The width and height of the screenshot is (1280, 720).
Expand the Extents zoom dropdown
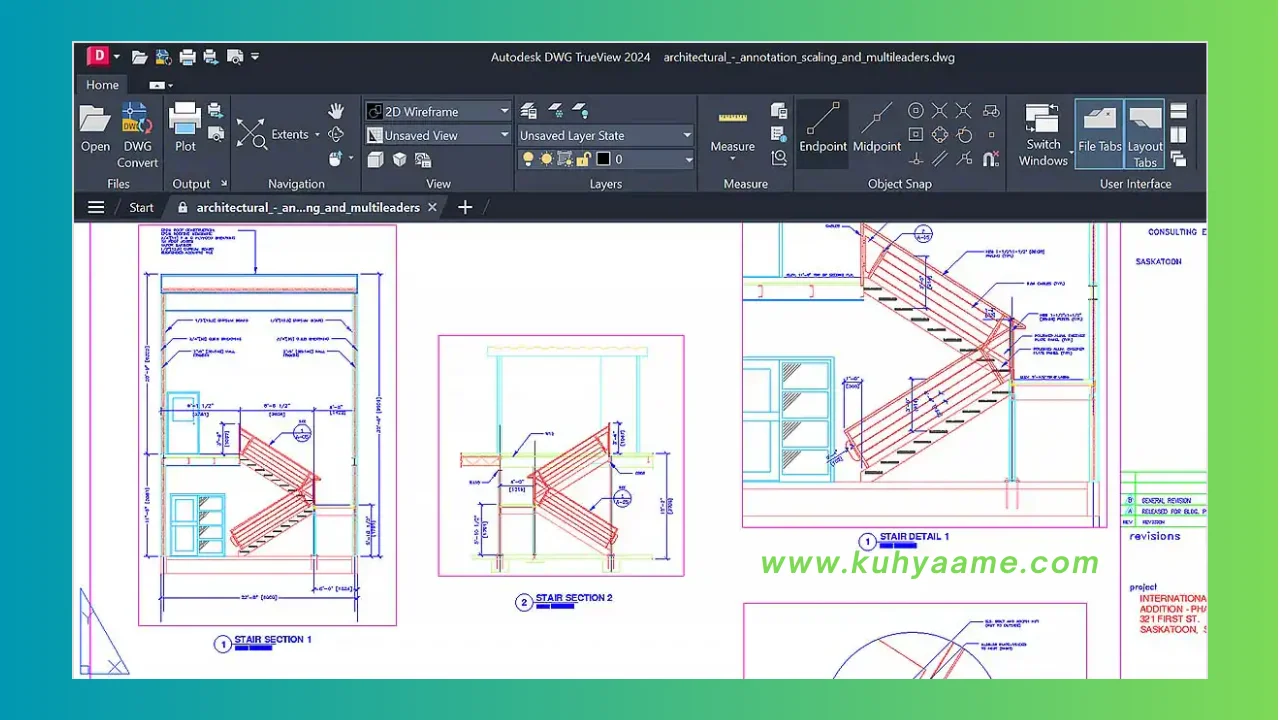317,135
